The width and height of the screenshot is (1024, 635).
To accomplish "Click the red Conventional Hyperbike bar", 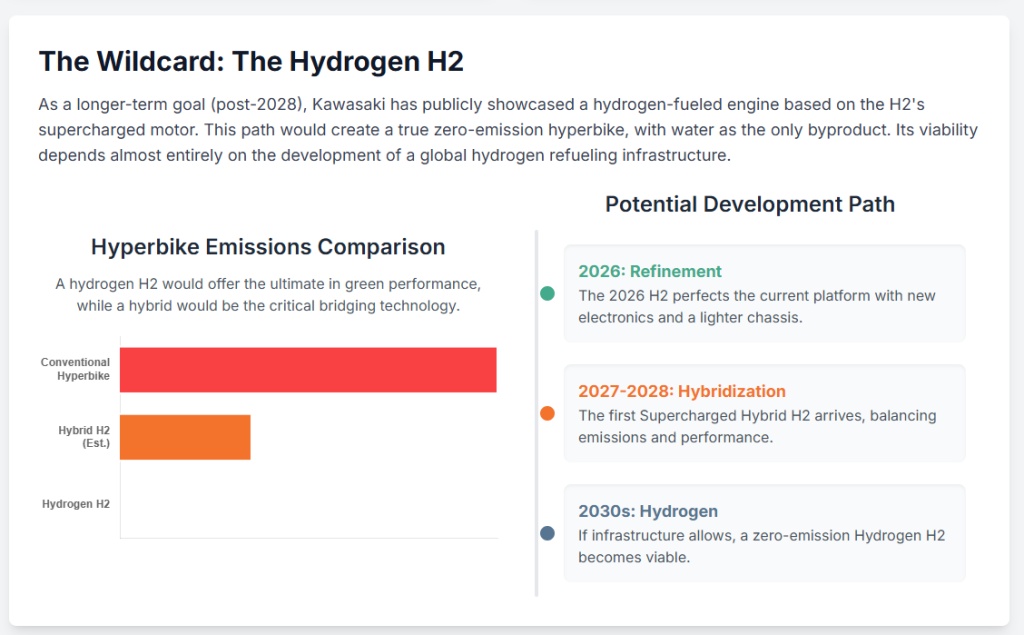I will click(x=308, y=370).
